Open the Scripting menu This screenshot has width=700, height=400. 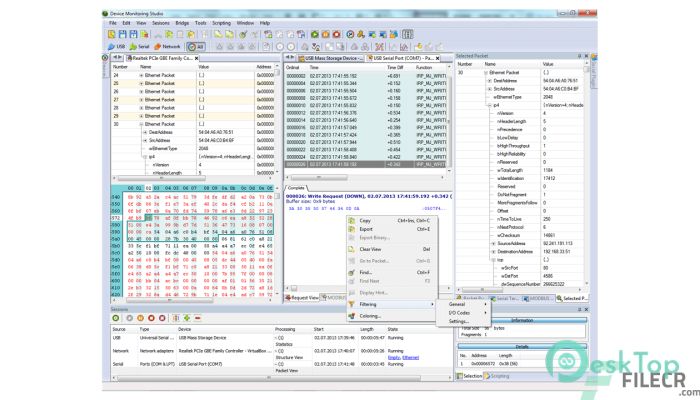221,23
